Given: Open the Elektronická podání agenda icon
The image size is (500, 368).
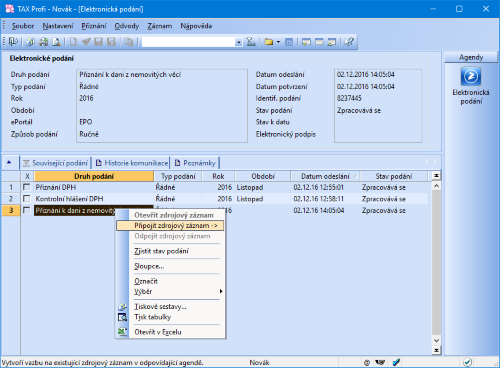Looking at the screenshot, I should [x=471, y=77].
